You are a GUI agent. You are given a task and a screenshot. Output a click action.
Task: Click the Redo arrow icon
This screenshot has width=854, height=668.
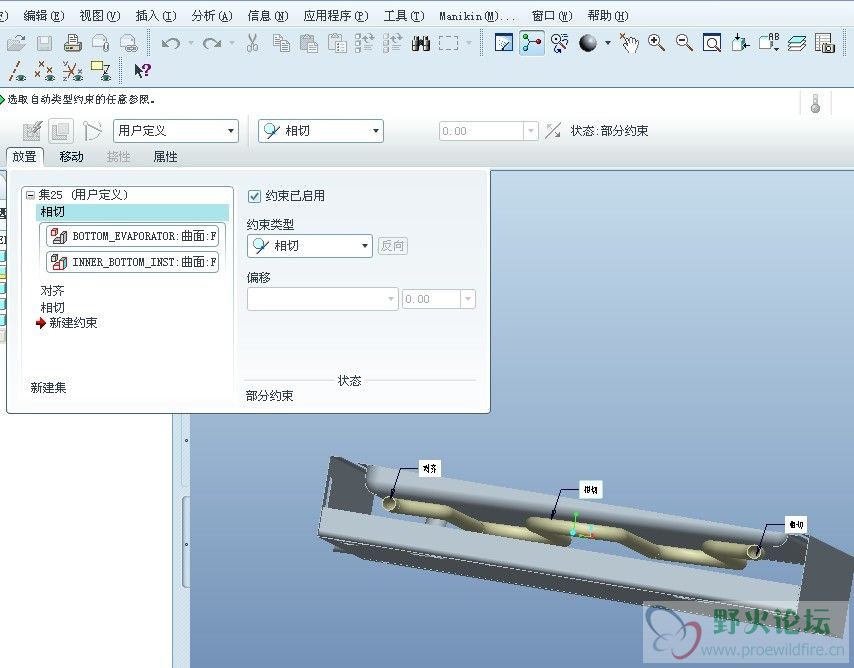pos(211,43)
